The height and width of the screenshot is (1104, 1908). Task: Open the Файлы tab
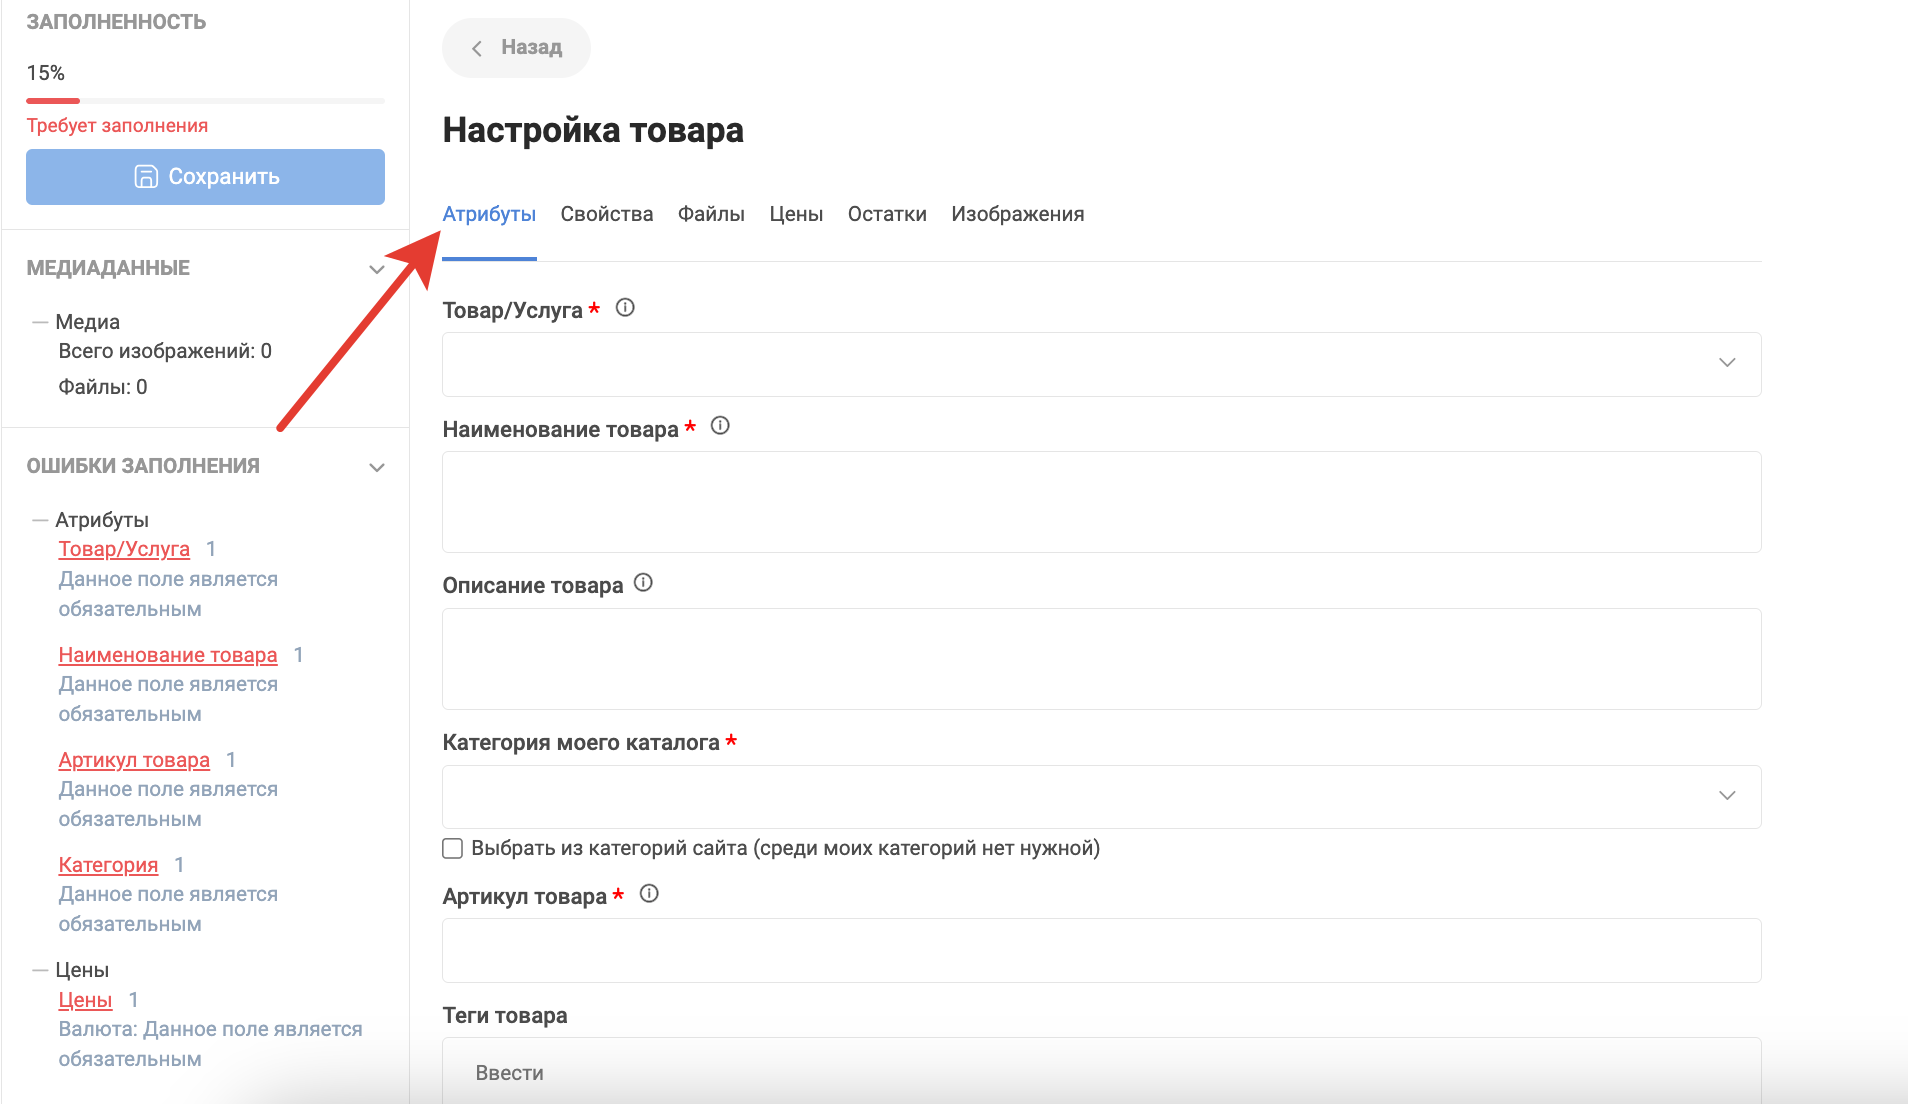click(711, 214)
